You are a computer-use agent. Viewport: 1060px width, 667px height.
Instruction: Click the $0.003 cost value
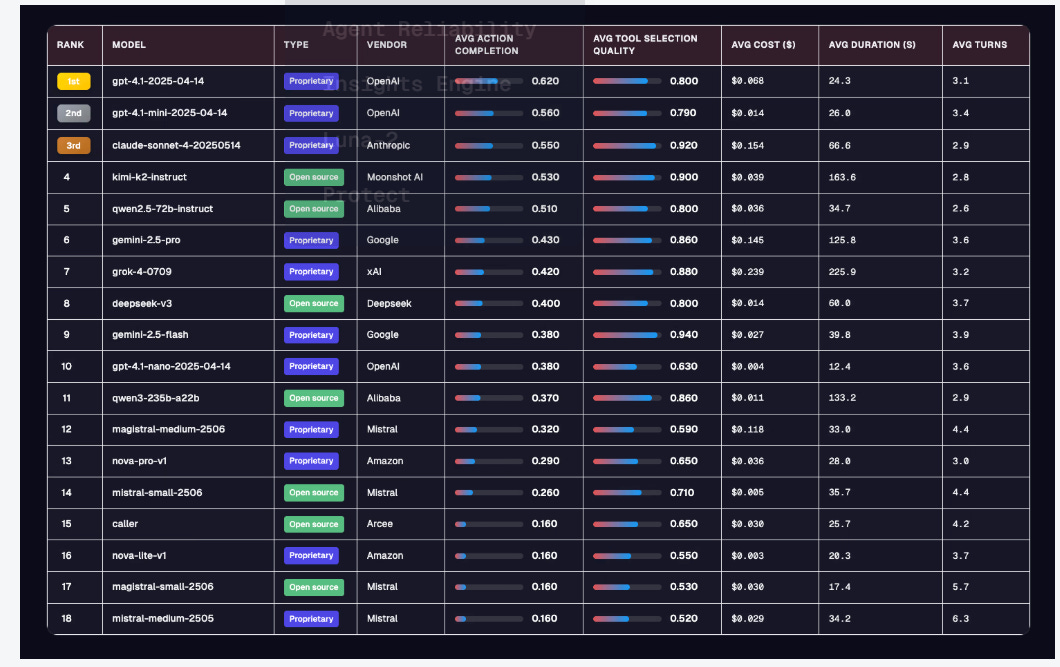click(x=748, y=555)
